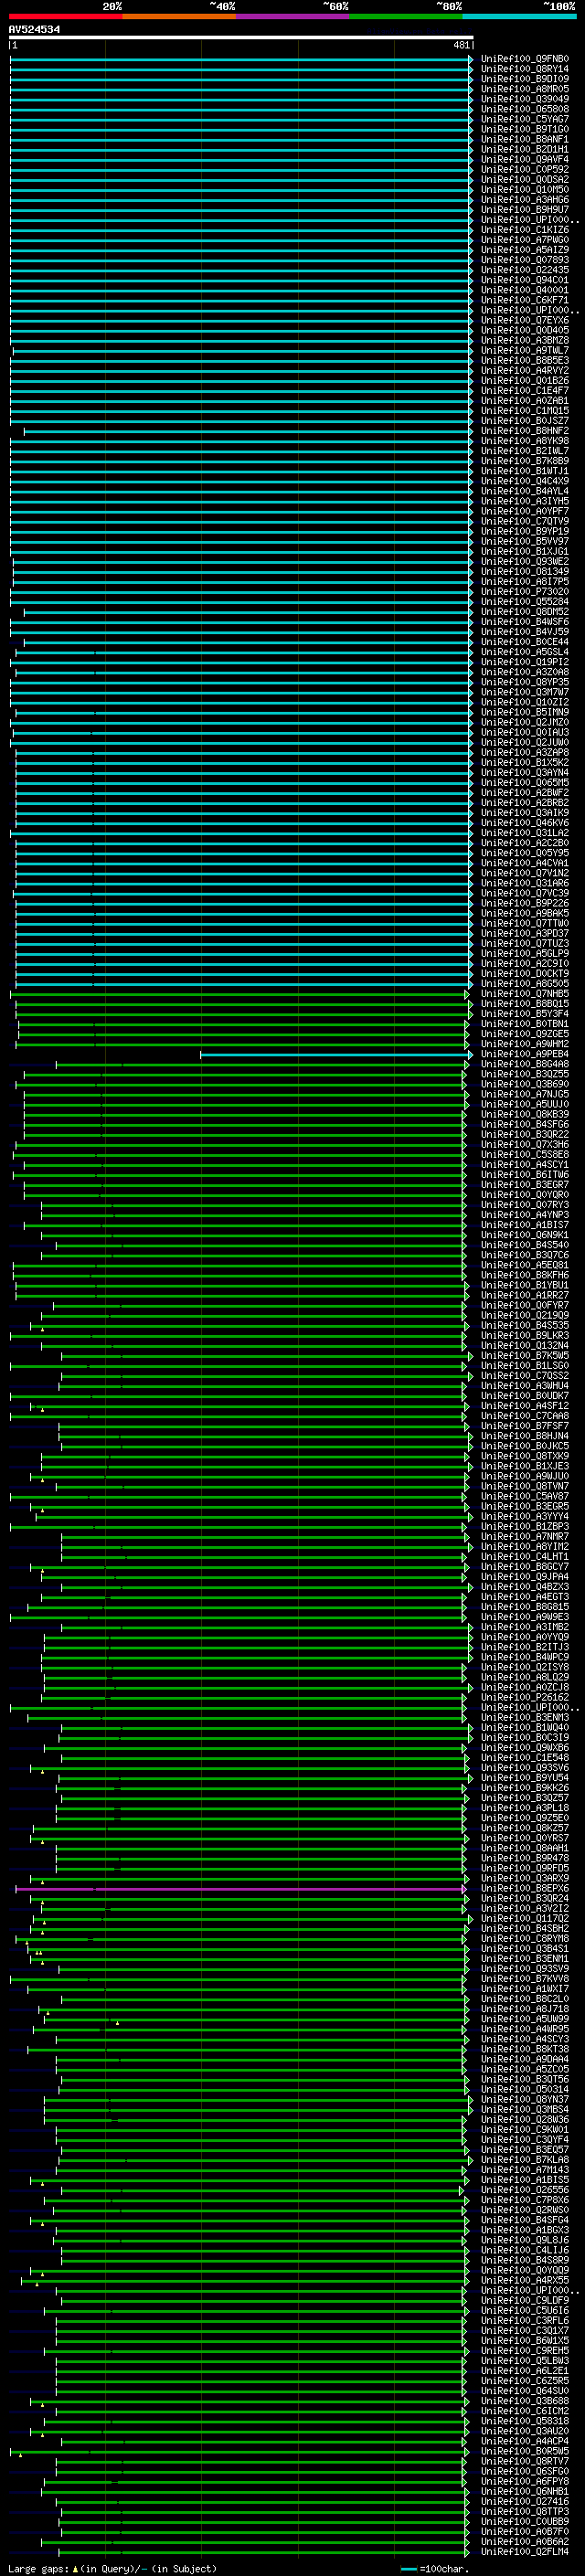Click label UniRef100_B8G4A8

click(x=525, y=1064)
